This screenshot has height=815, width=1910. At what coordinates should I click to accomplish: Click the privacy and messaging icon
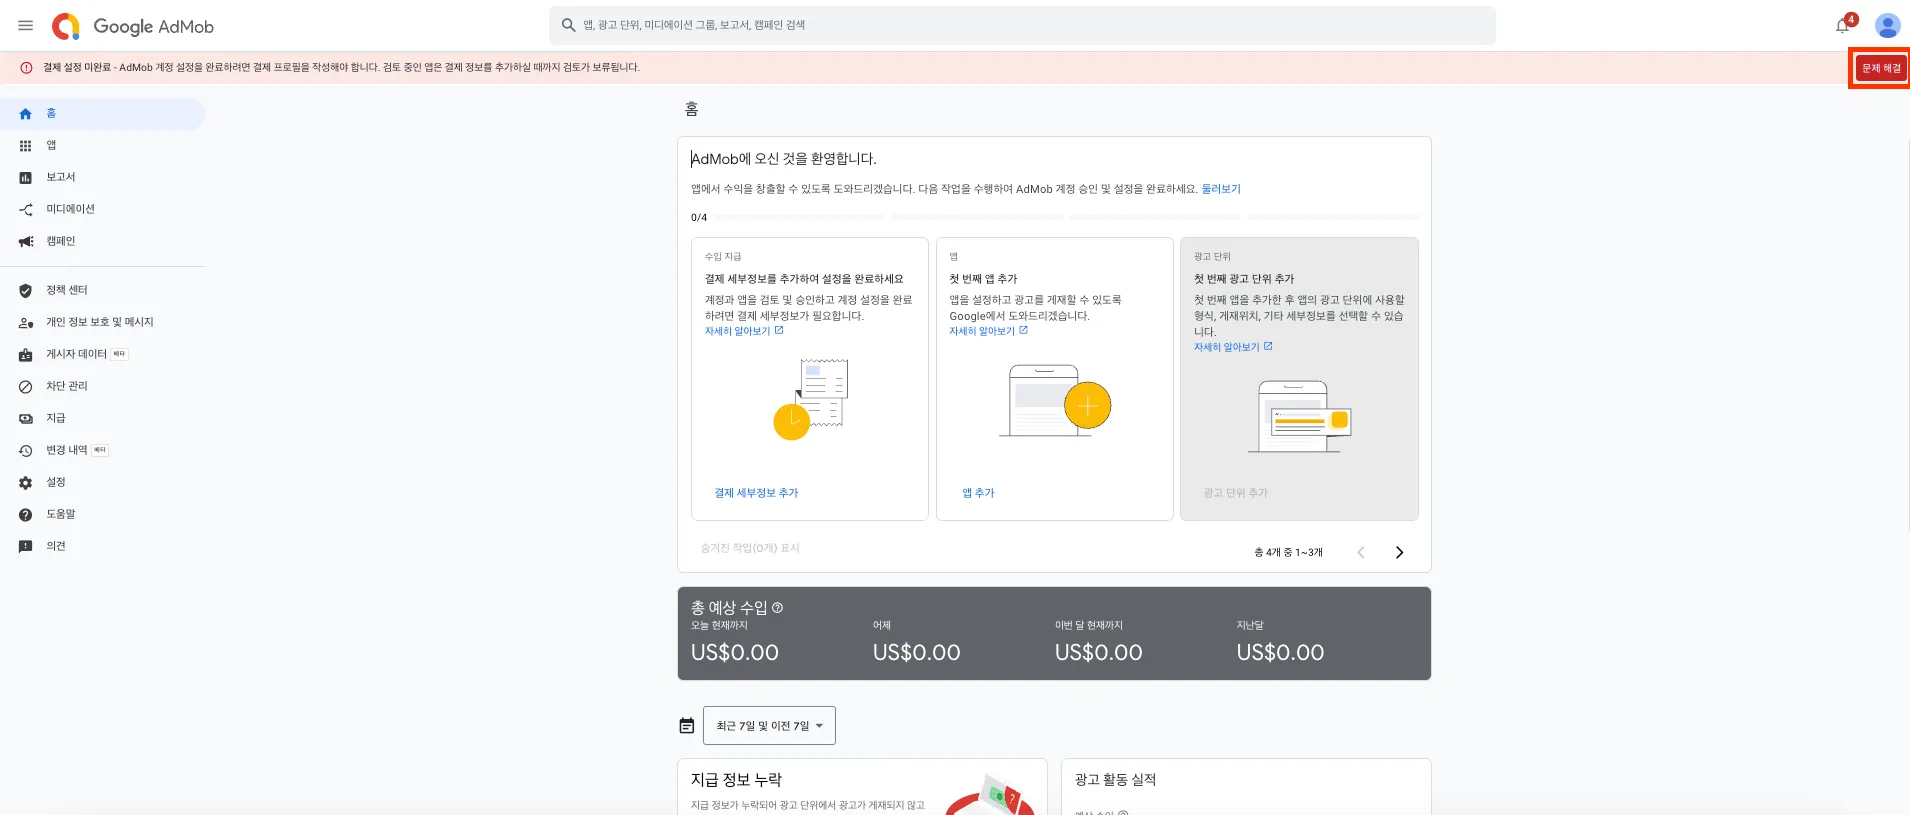[x=26, y=323]
